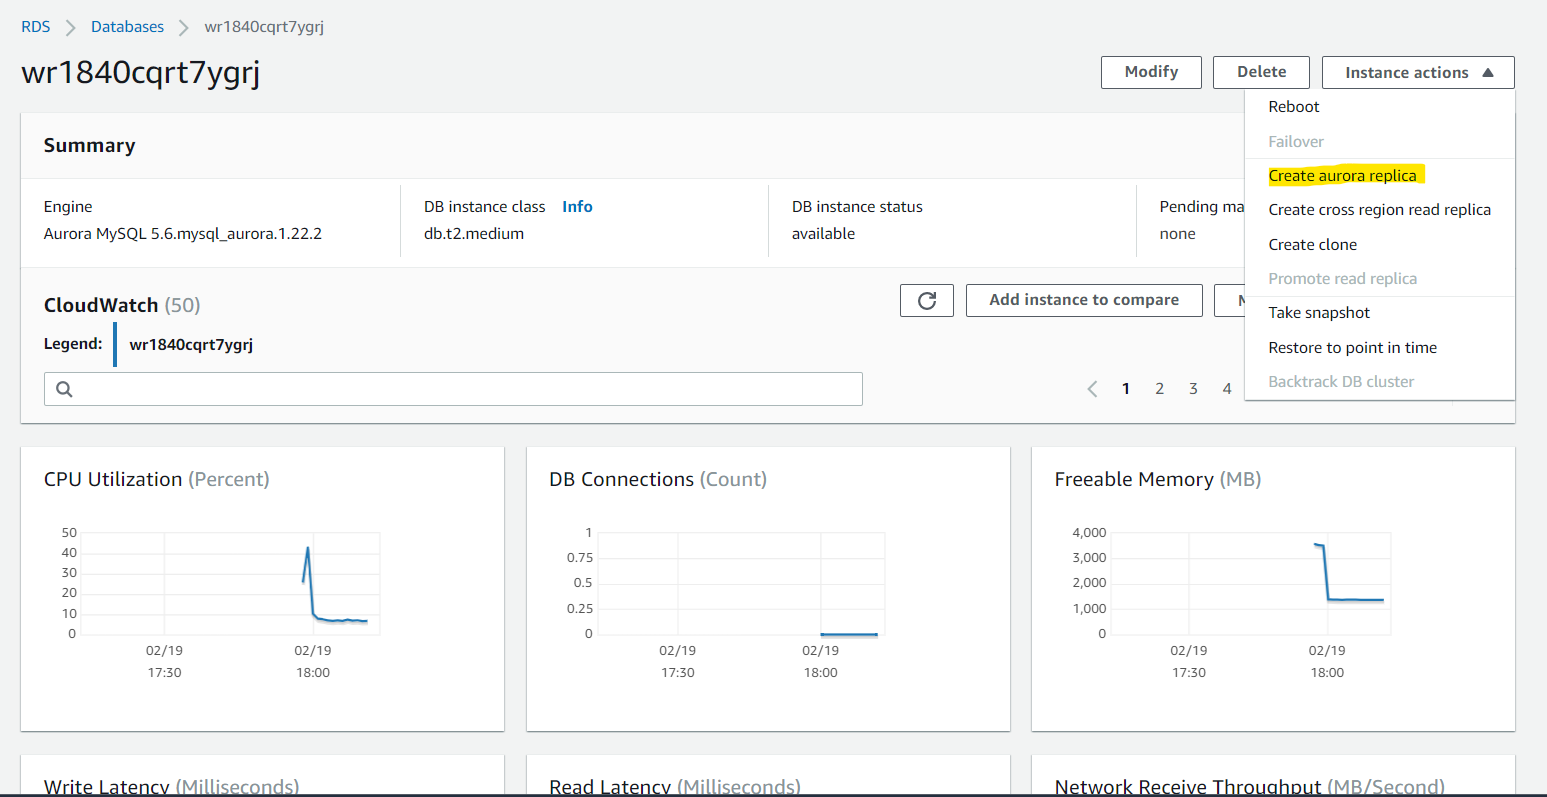The width and height of the screenshot is (1547, 797).
Task: Choose Create cross region read replica
Action: click(1380, 210)
